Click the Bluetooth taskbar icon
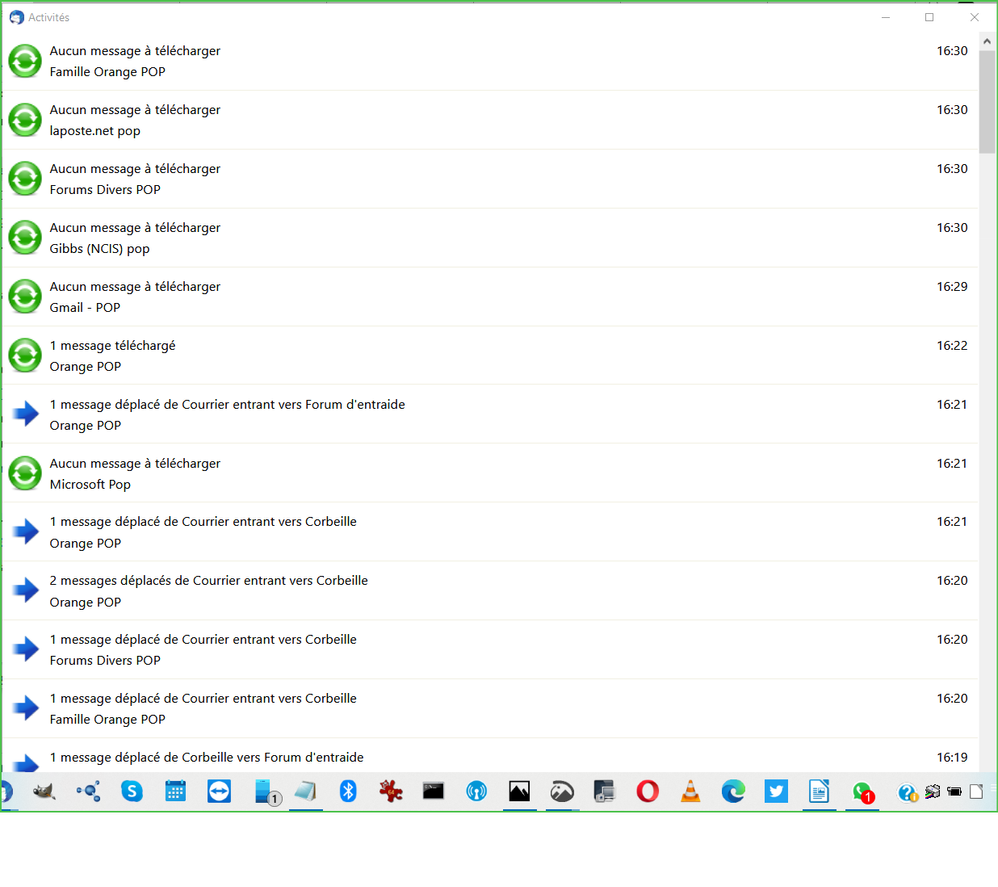The image size is (998, 887). click(x=348, y=792)
